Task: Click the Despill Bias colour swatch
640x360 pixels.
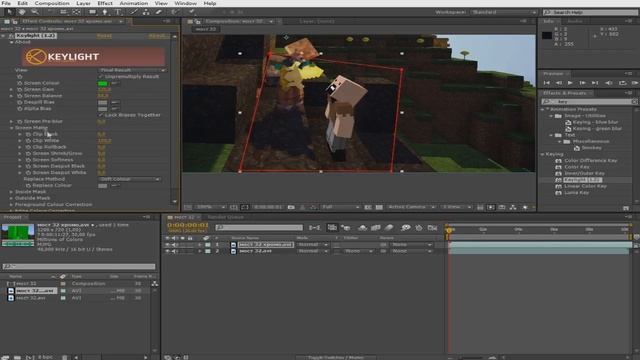Action: coord(102,102)
